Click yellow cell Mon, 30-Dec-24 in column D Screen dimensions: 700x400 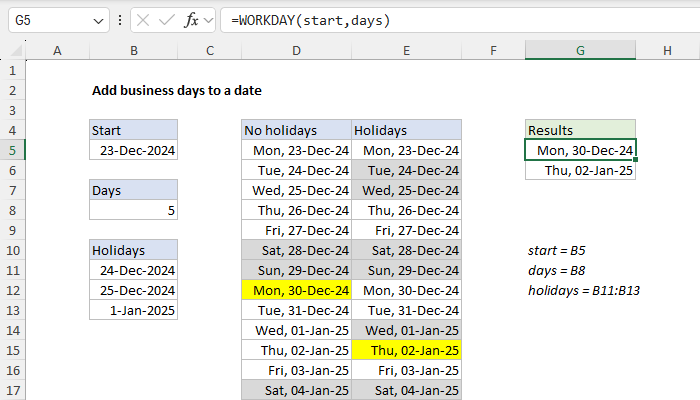(296, 291)
